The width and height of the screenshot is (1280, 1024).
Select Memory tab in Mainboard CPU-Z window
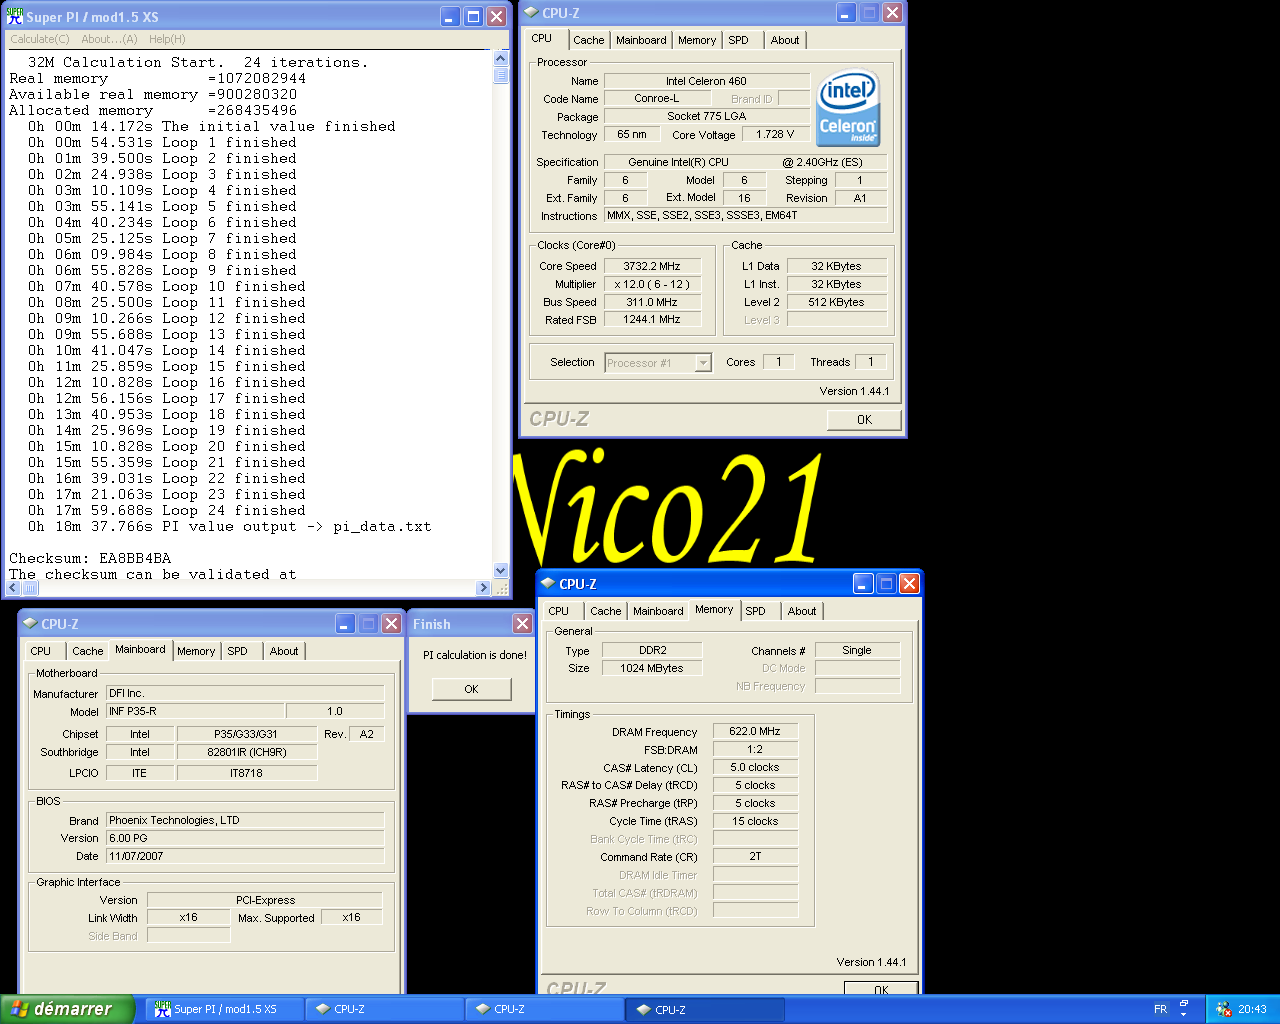(x=196, y=651)
